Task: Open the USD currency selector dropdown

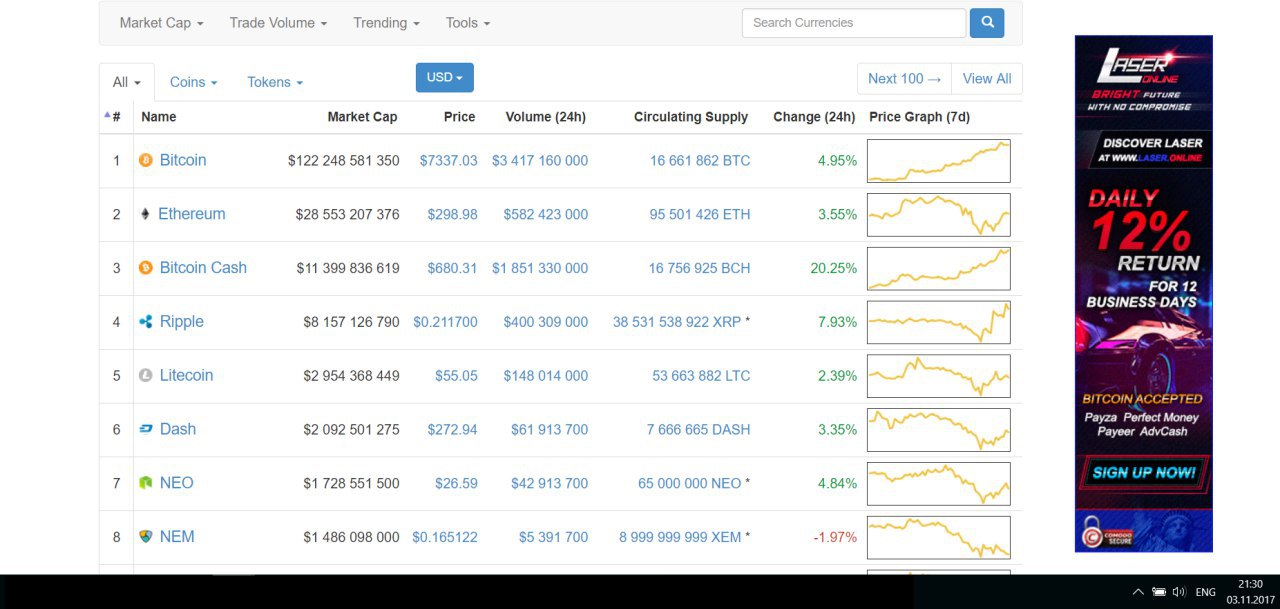Action: 445,78
